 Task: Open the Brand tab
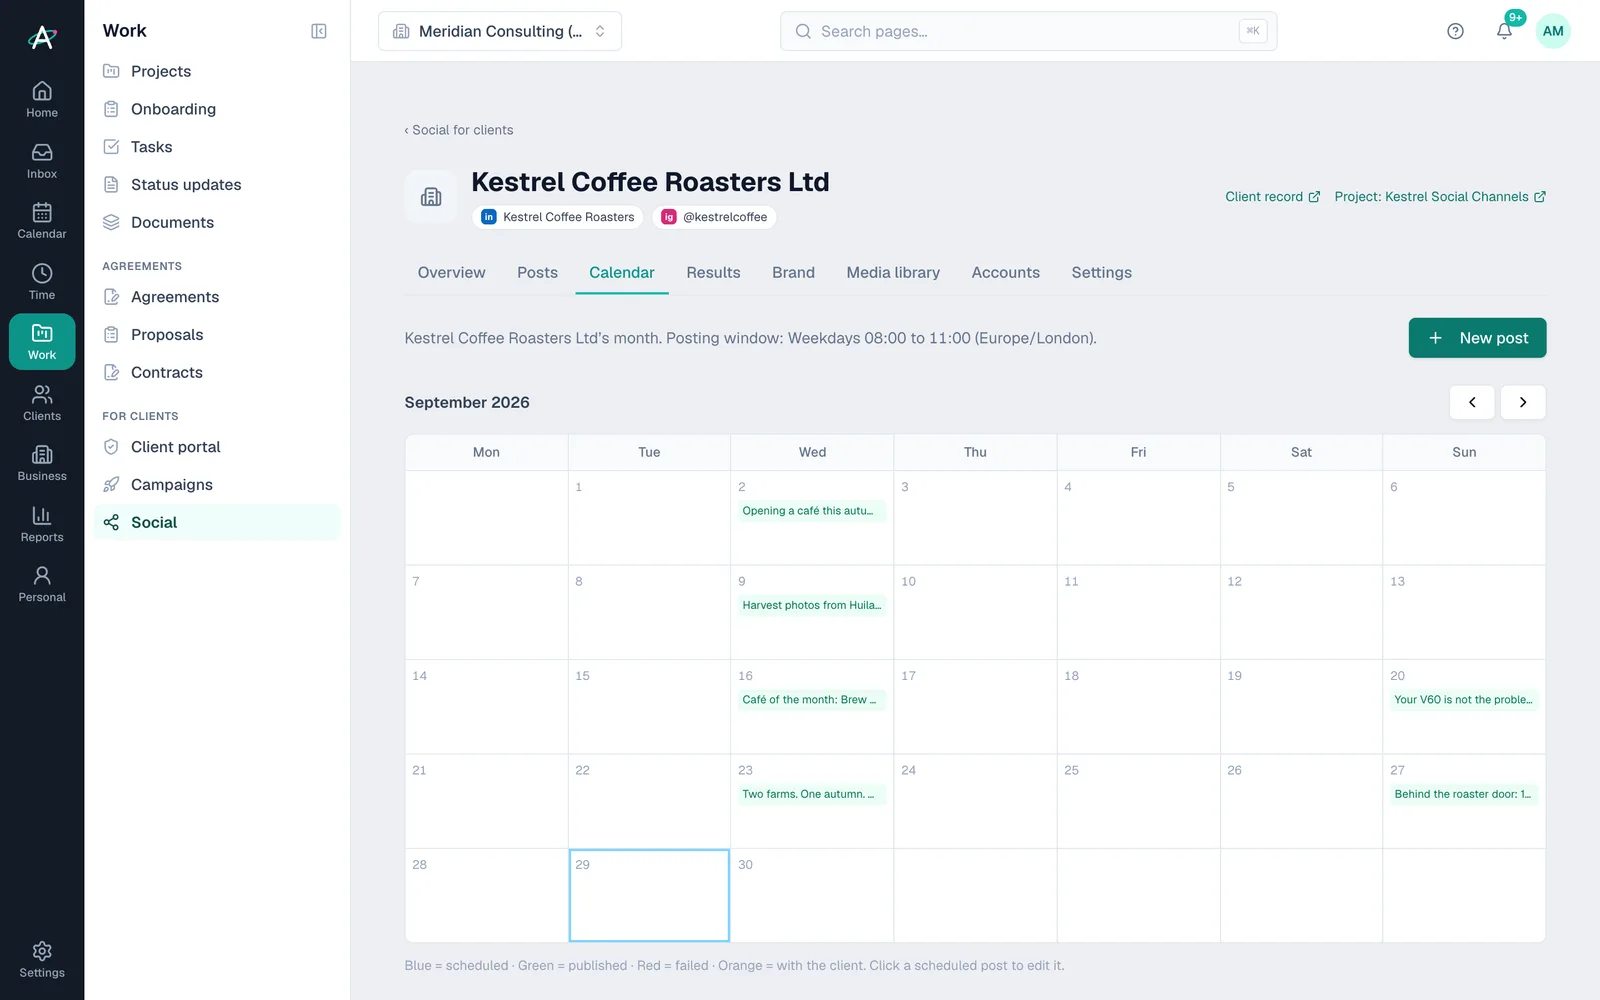tap(793, 272)
